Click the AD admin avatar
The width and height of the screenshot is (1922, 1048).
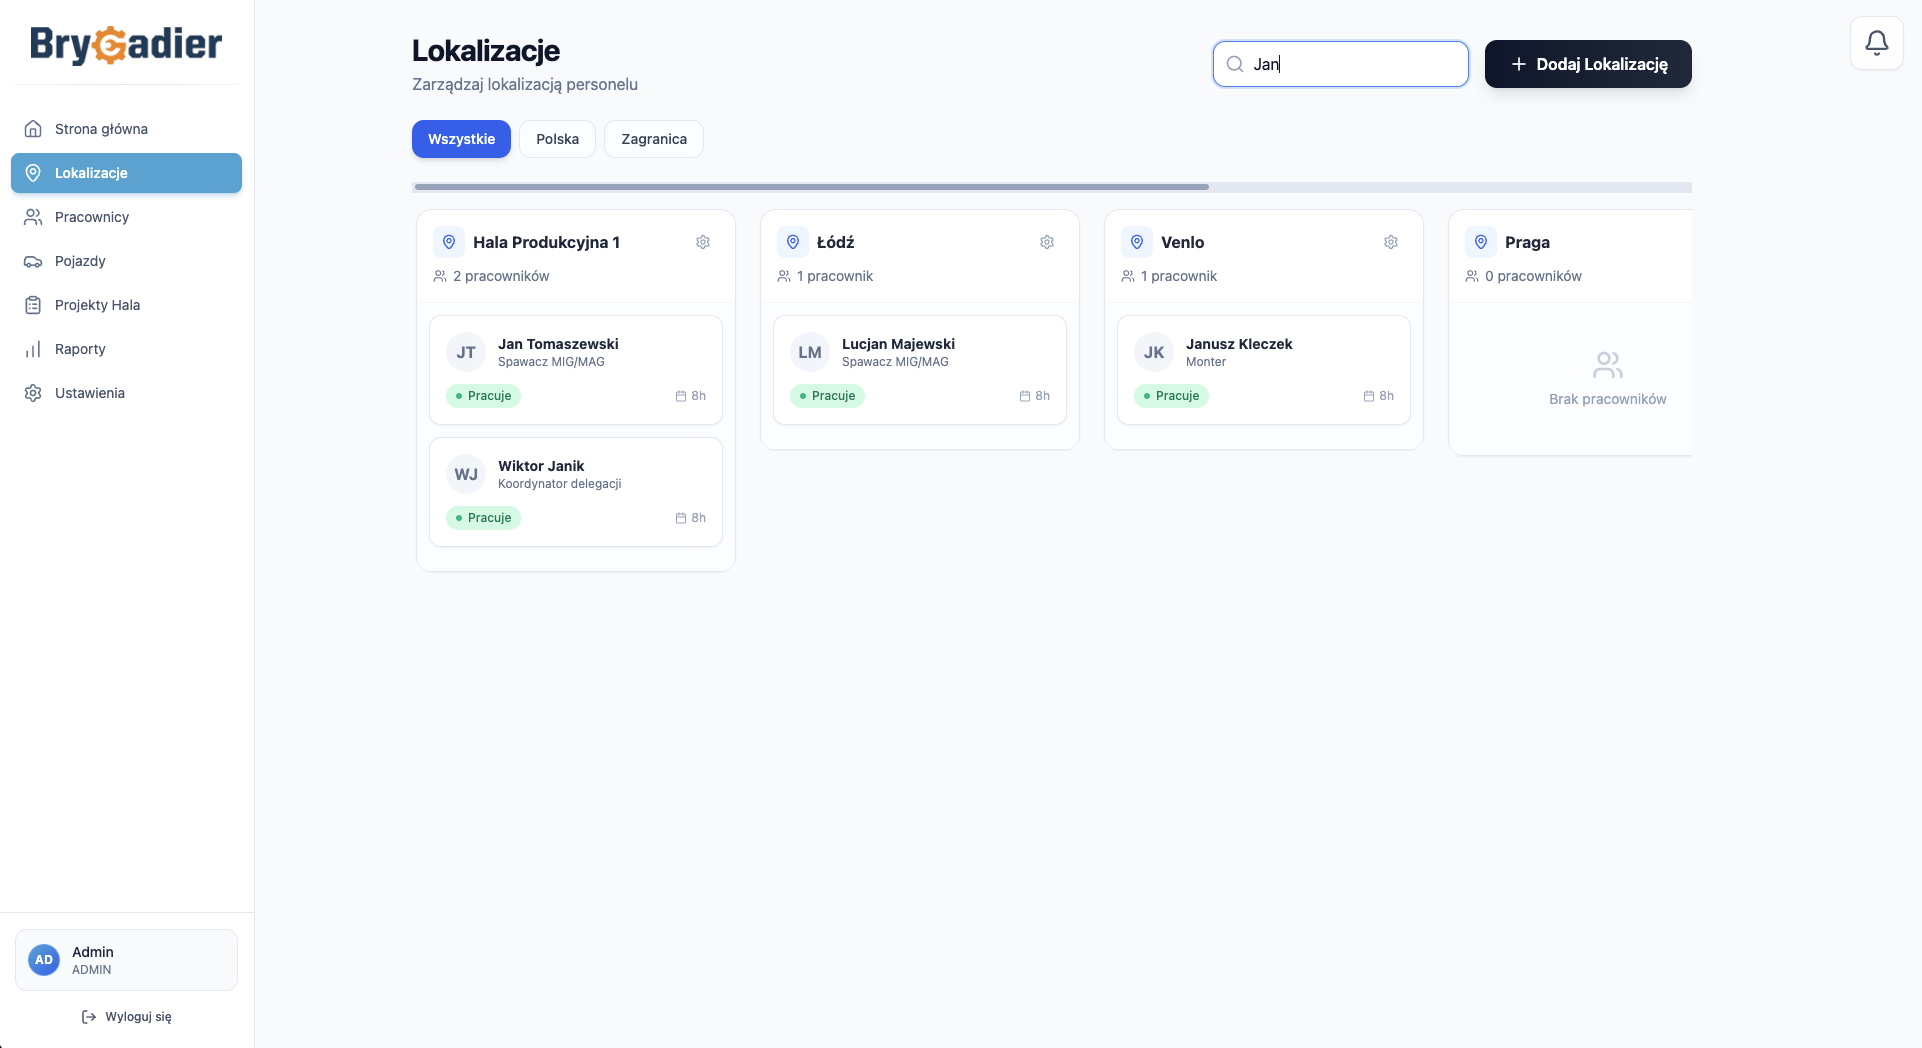(x=44, y=960)
